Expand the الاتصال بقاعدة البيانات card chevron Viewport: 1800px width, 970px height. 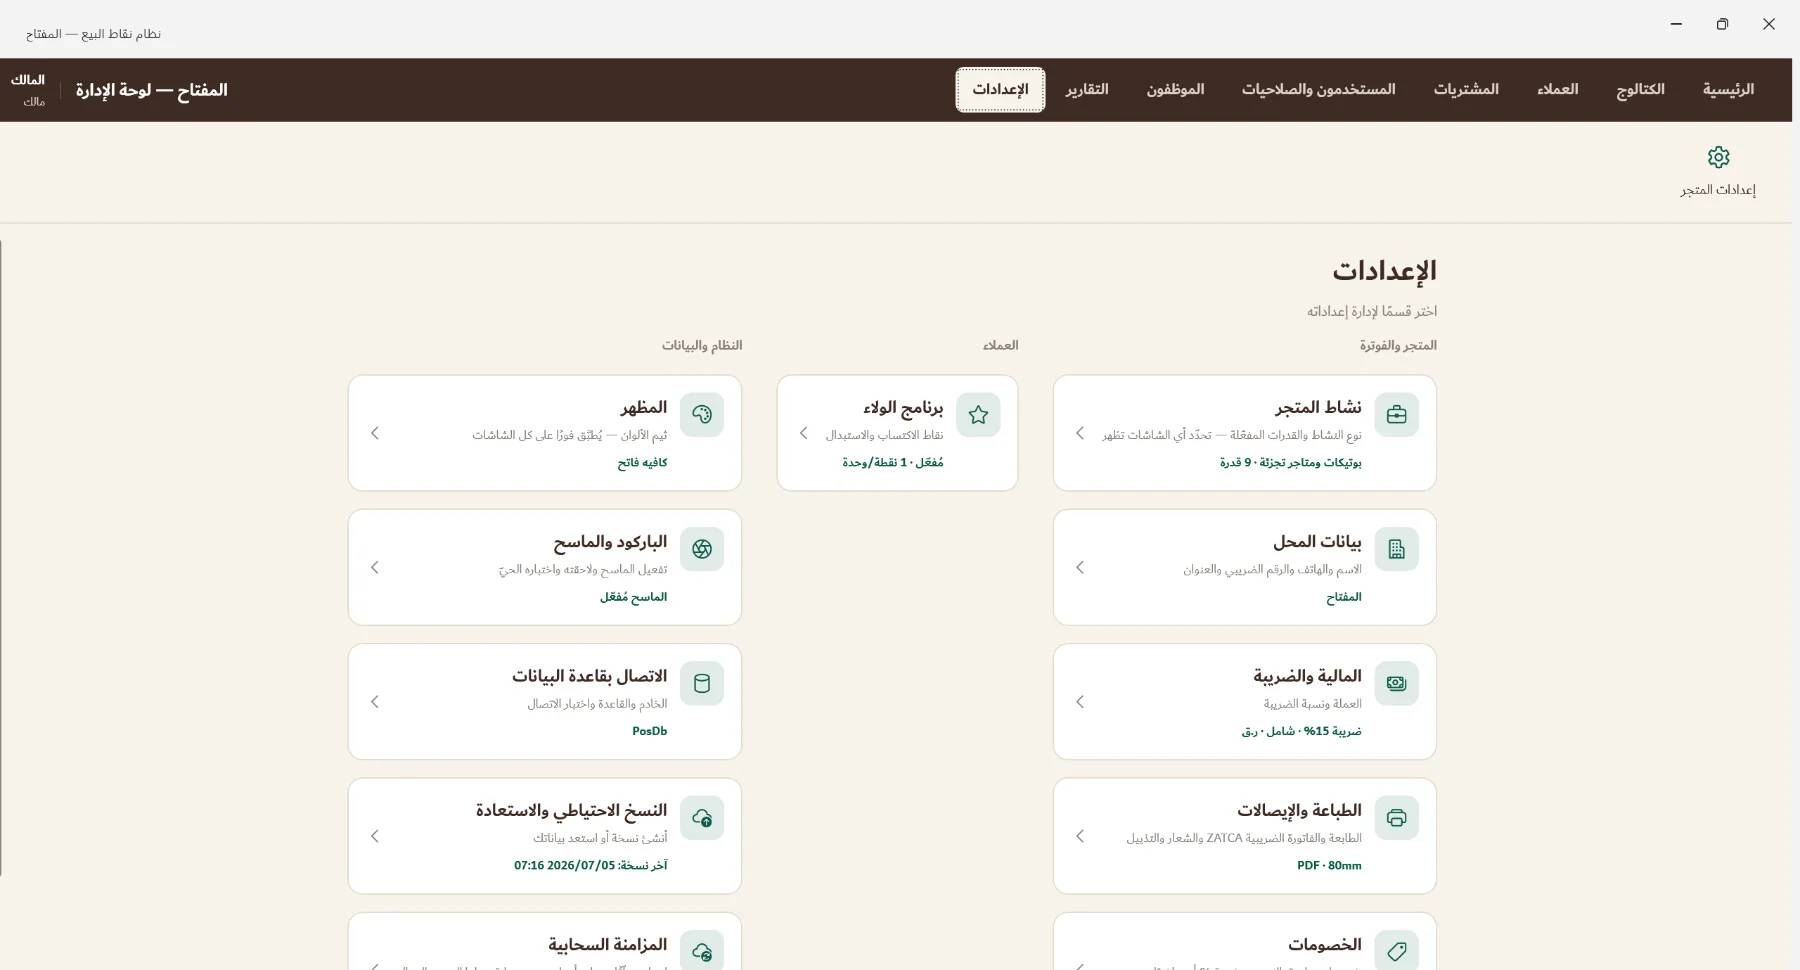point(375,702)
